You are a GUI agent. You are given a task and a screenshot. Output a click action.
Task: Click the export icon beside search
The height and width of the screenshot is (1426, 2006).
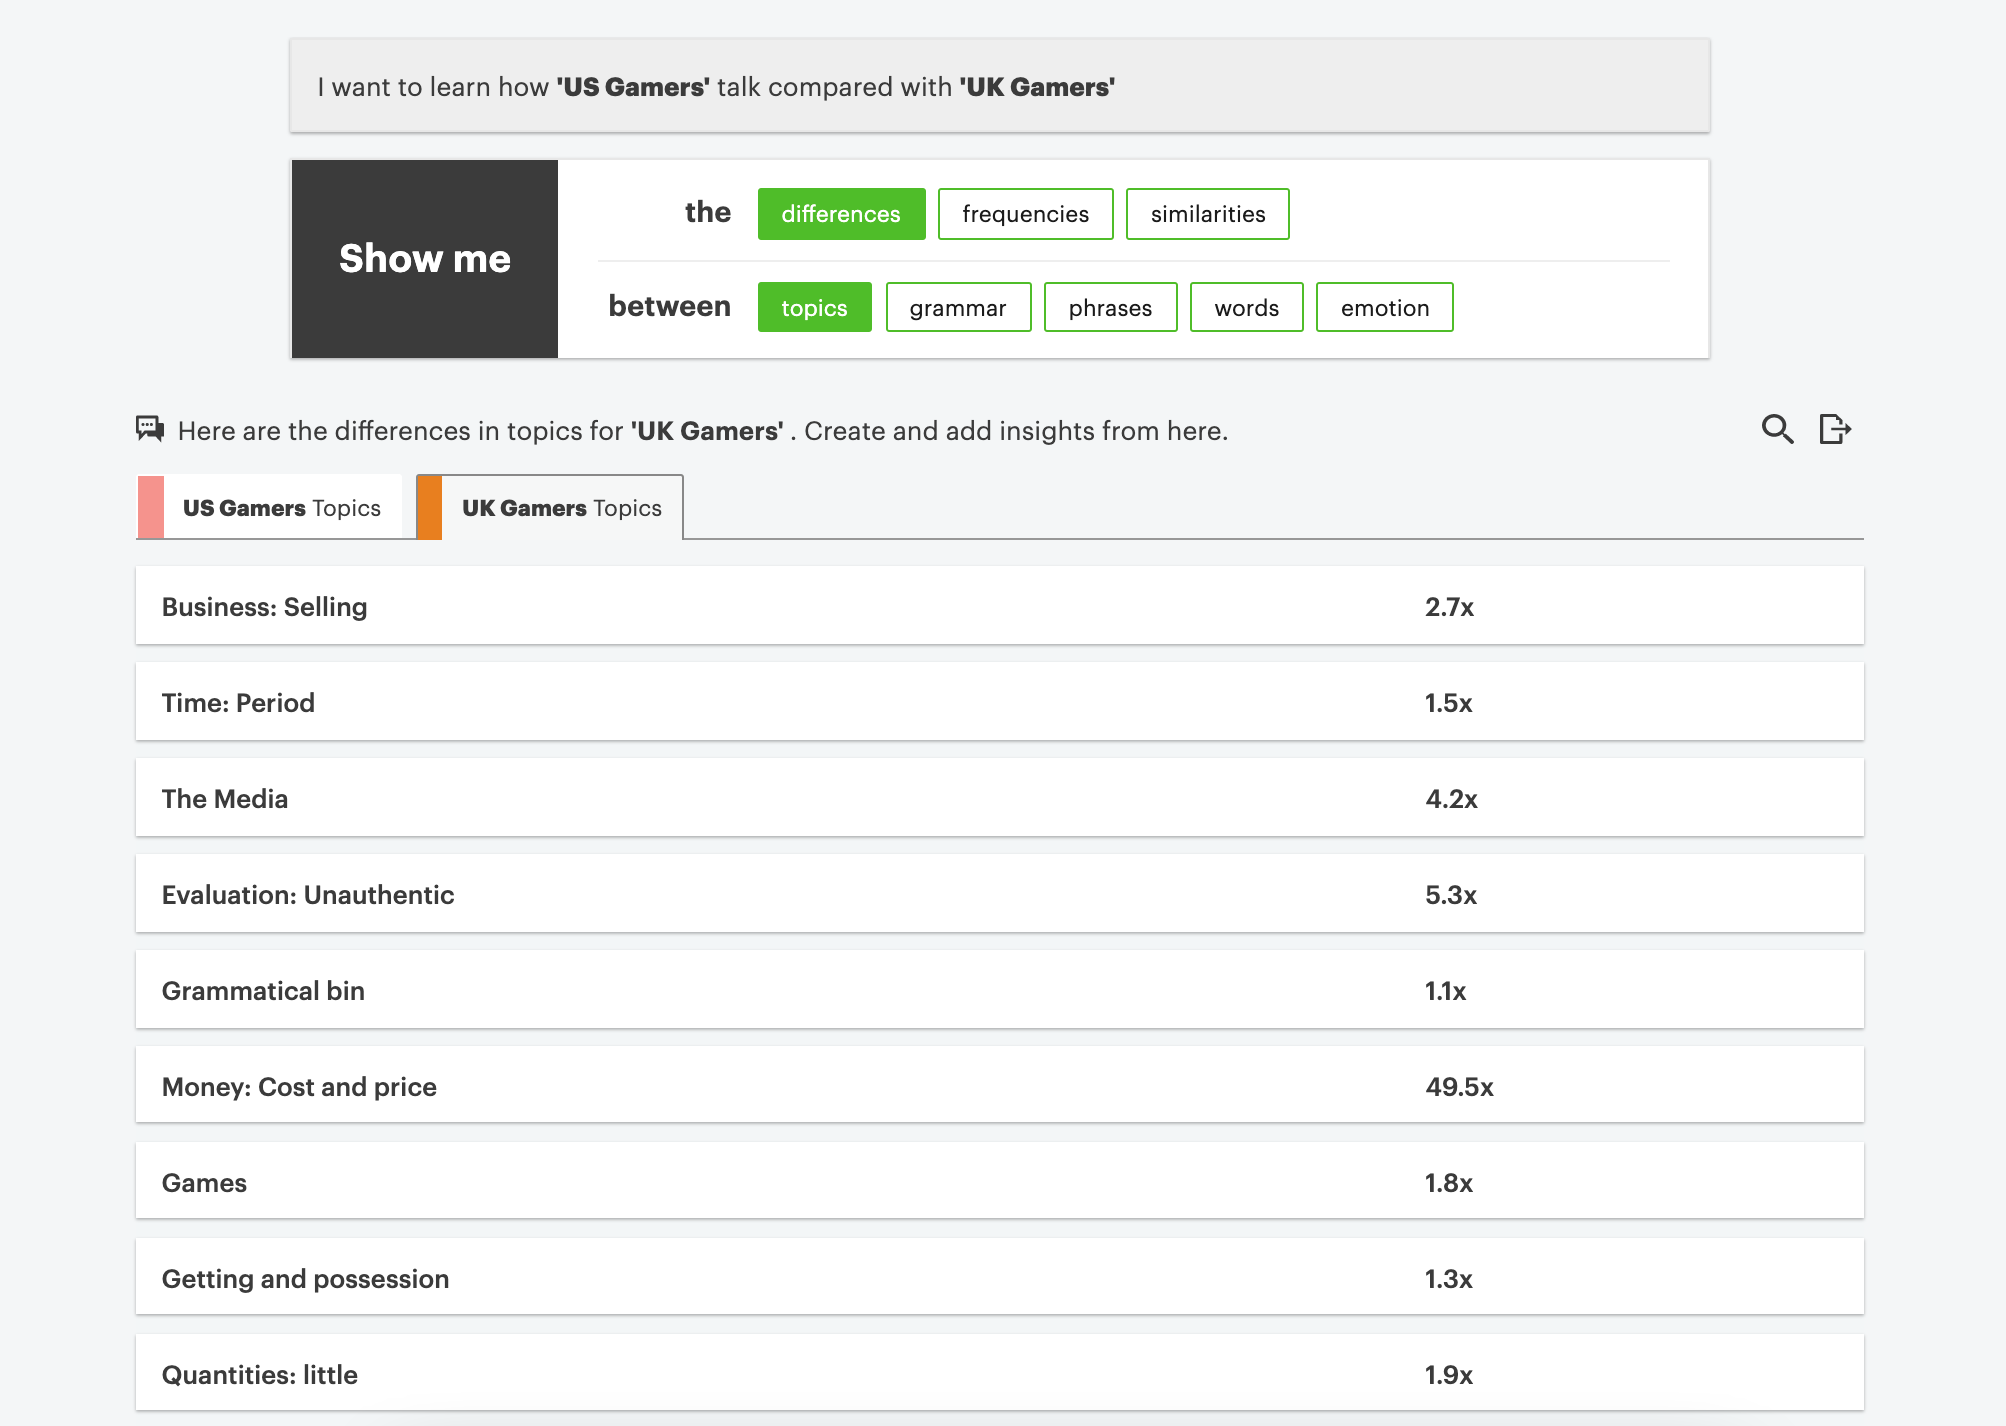pos(1835,429)
